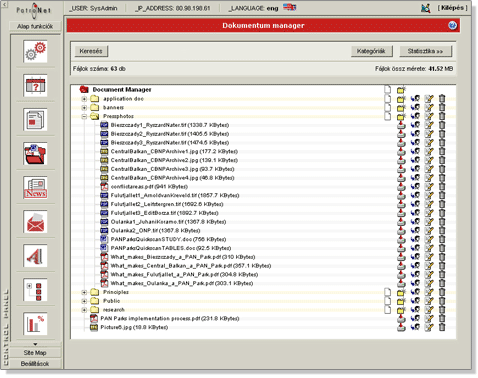Screen dimensions: 478x378
Task: Edit the Picture5.jpg file entry
Action: pyautogui.click(x=429, y=327)
